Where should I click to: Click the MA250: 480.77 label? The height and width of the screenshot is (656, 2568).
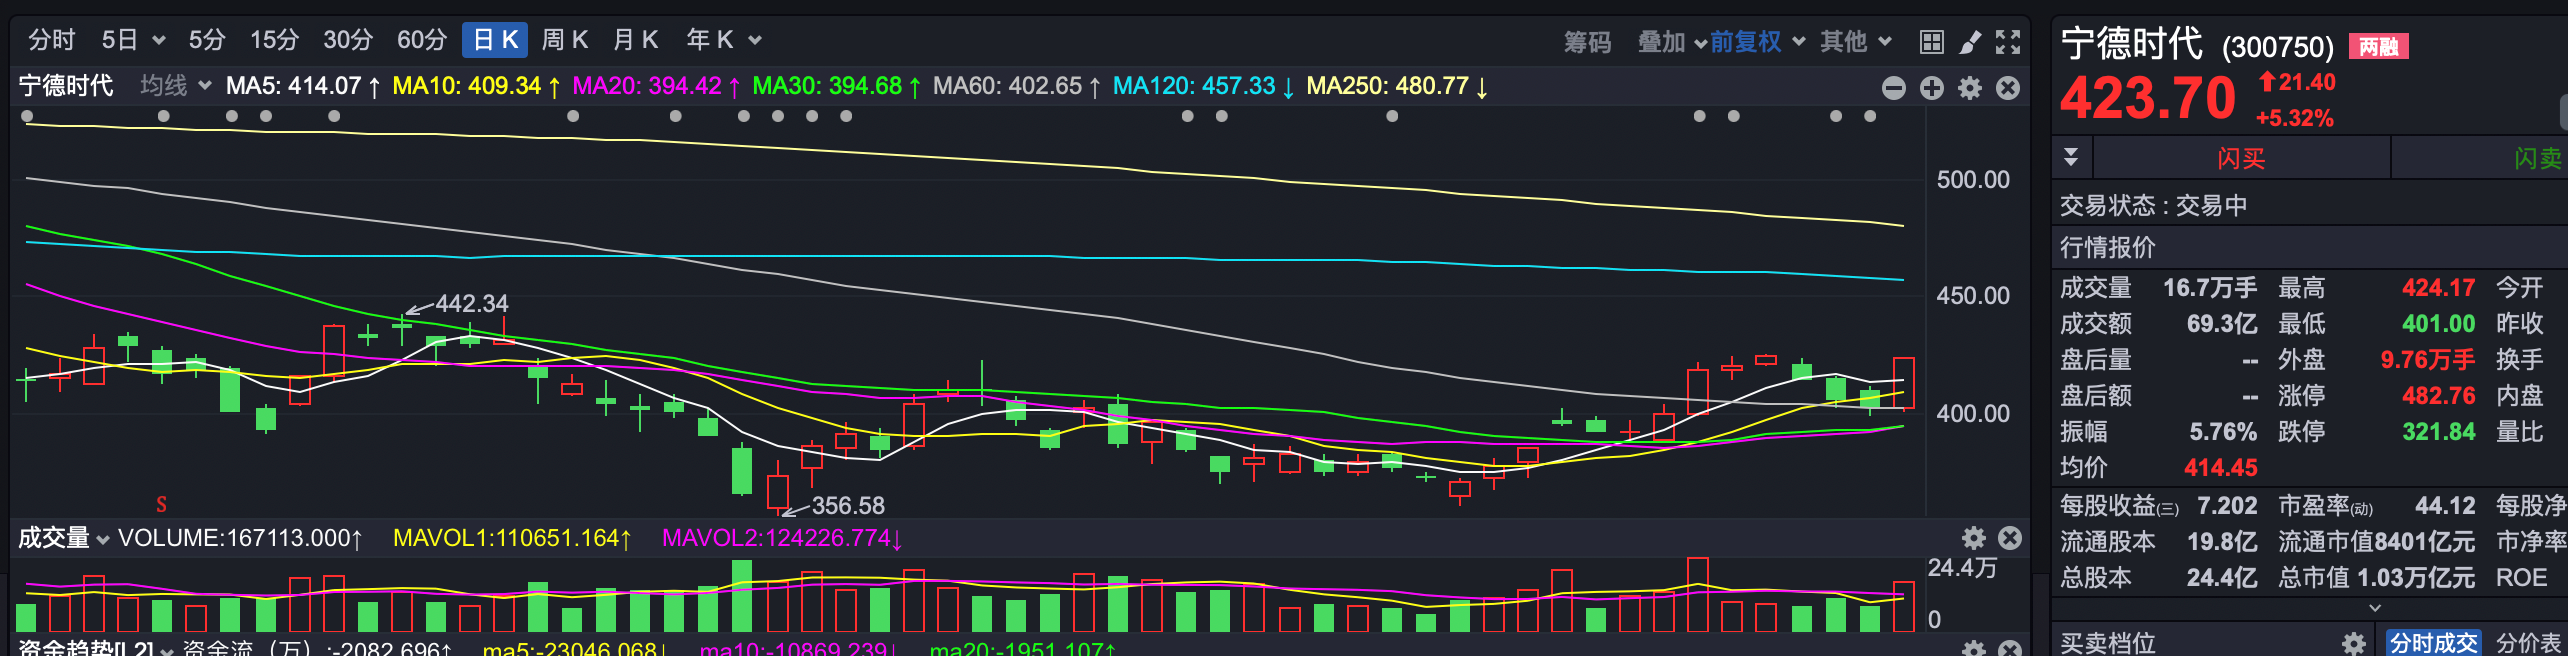tap(1397, 86)
